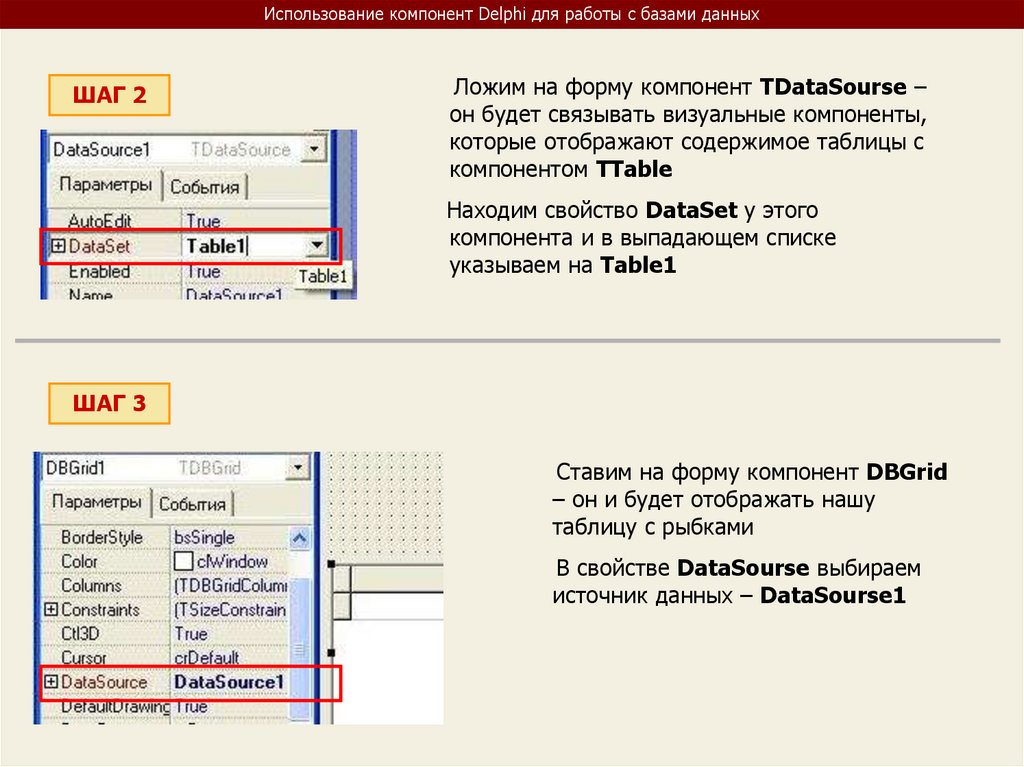
Task: Select the Columns property row
Action: [165, 585]
